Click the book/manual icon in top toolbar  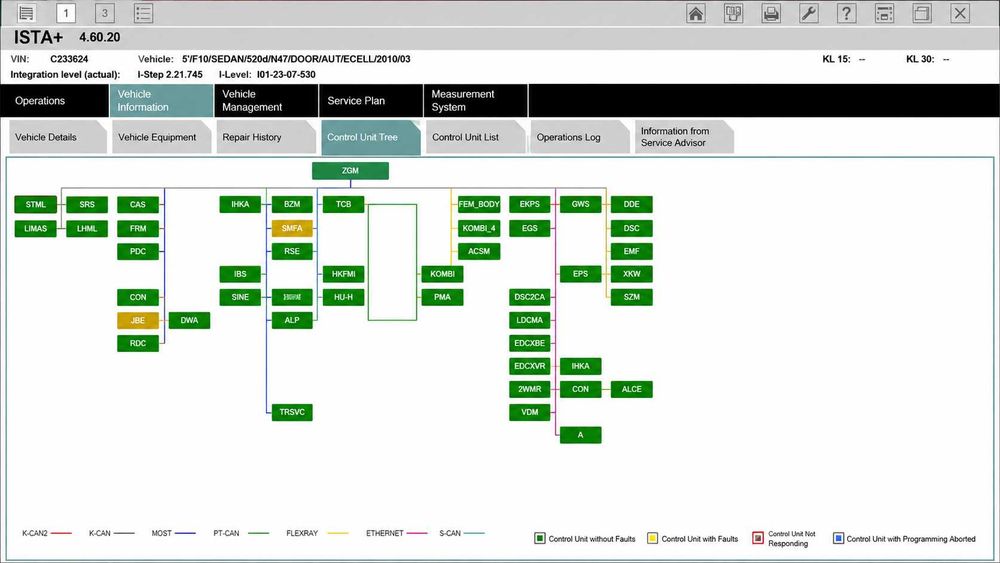[733, 13]
